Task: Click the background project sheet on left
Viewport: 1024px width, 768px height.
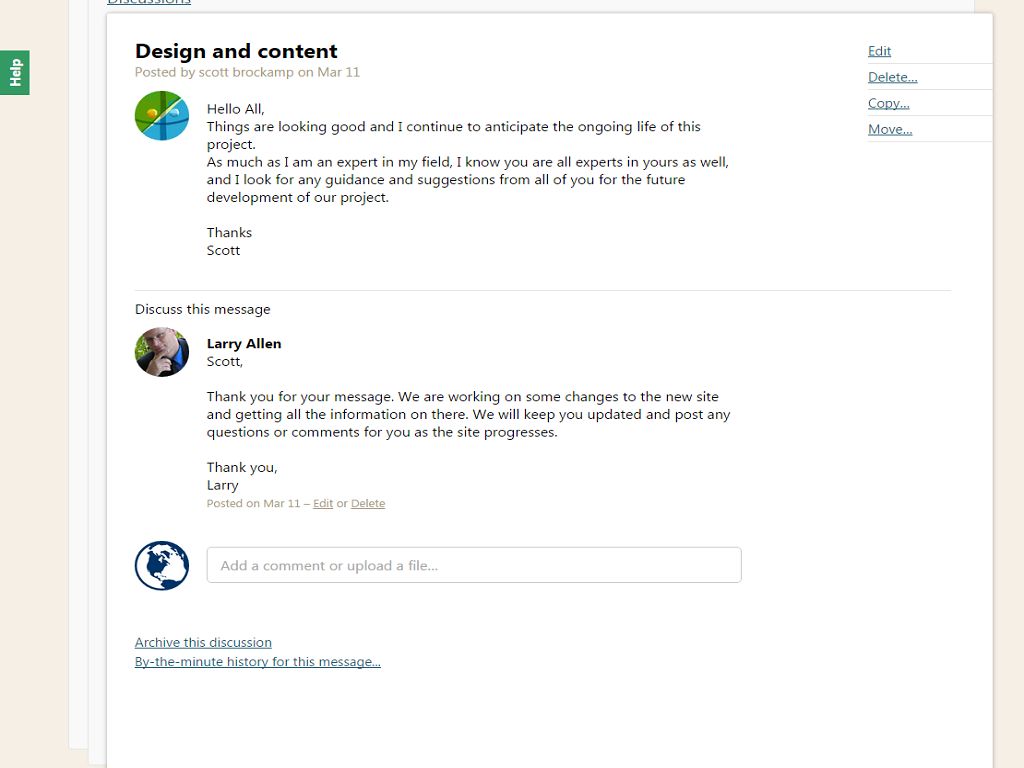Action: coord(78,400)
